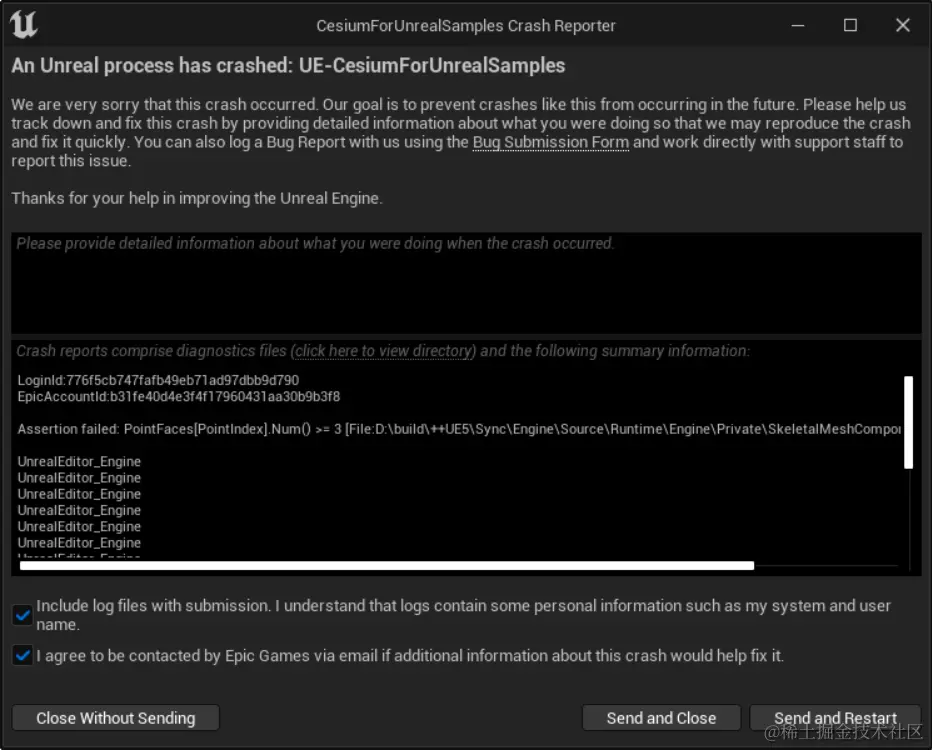
Task: Click the CesiumForUnrealSamples Crash Reporter title text
Action: click(x=466, y=26)
